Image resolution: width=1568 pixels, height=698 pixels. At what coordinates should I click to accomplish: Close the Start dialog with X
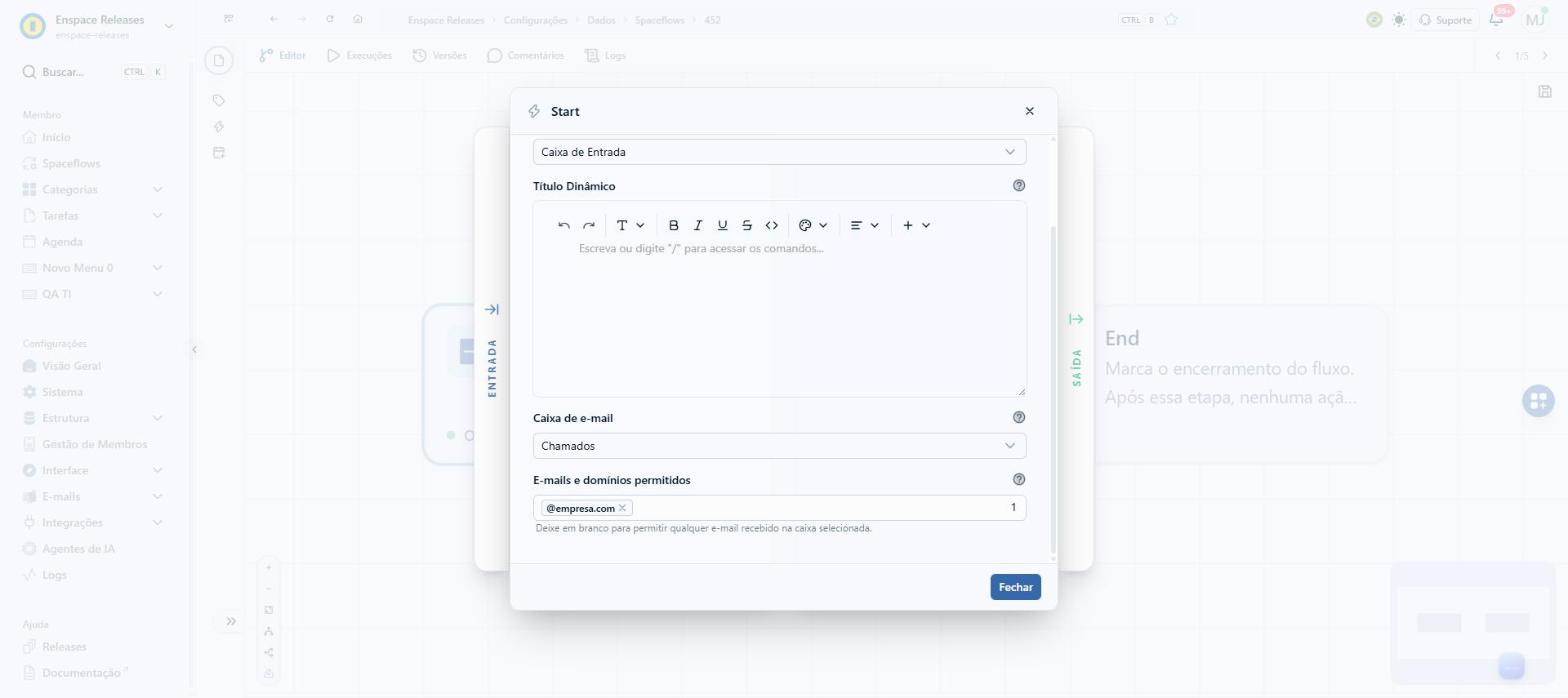[x=1029, y=112]
